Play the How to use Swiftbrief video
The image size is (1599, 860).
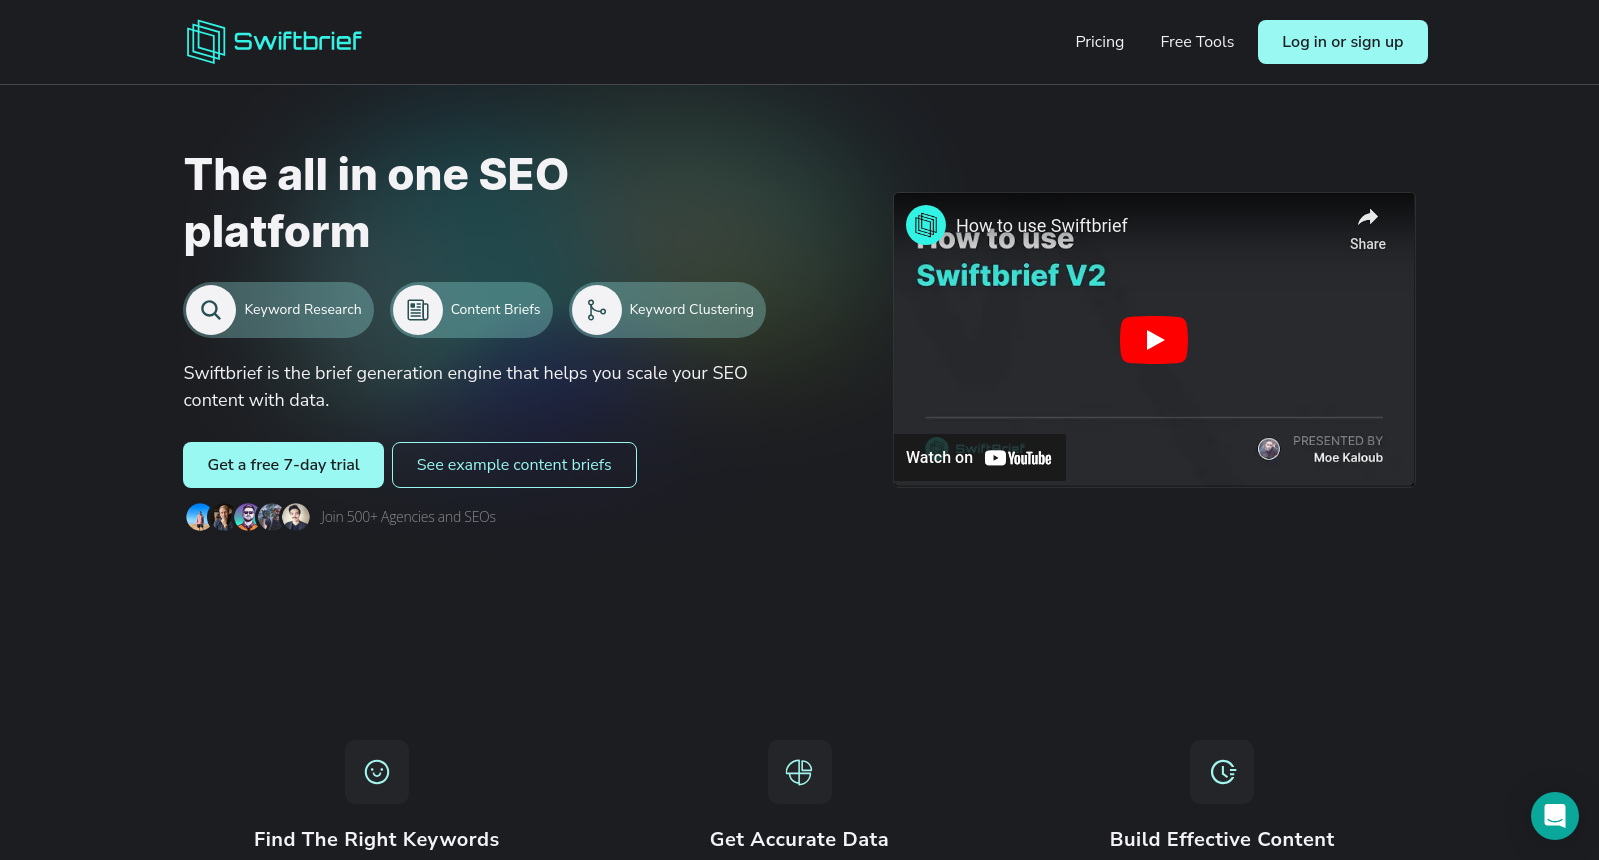pyautogui.click(x=1153, y=340)
